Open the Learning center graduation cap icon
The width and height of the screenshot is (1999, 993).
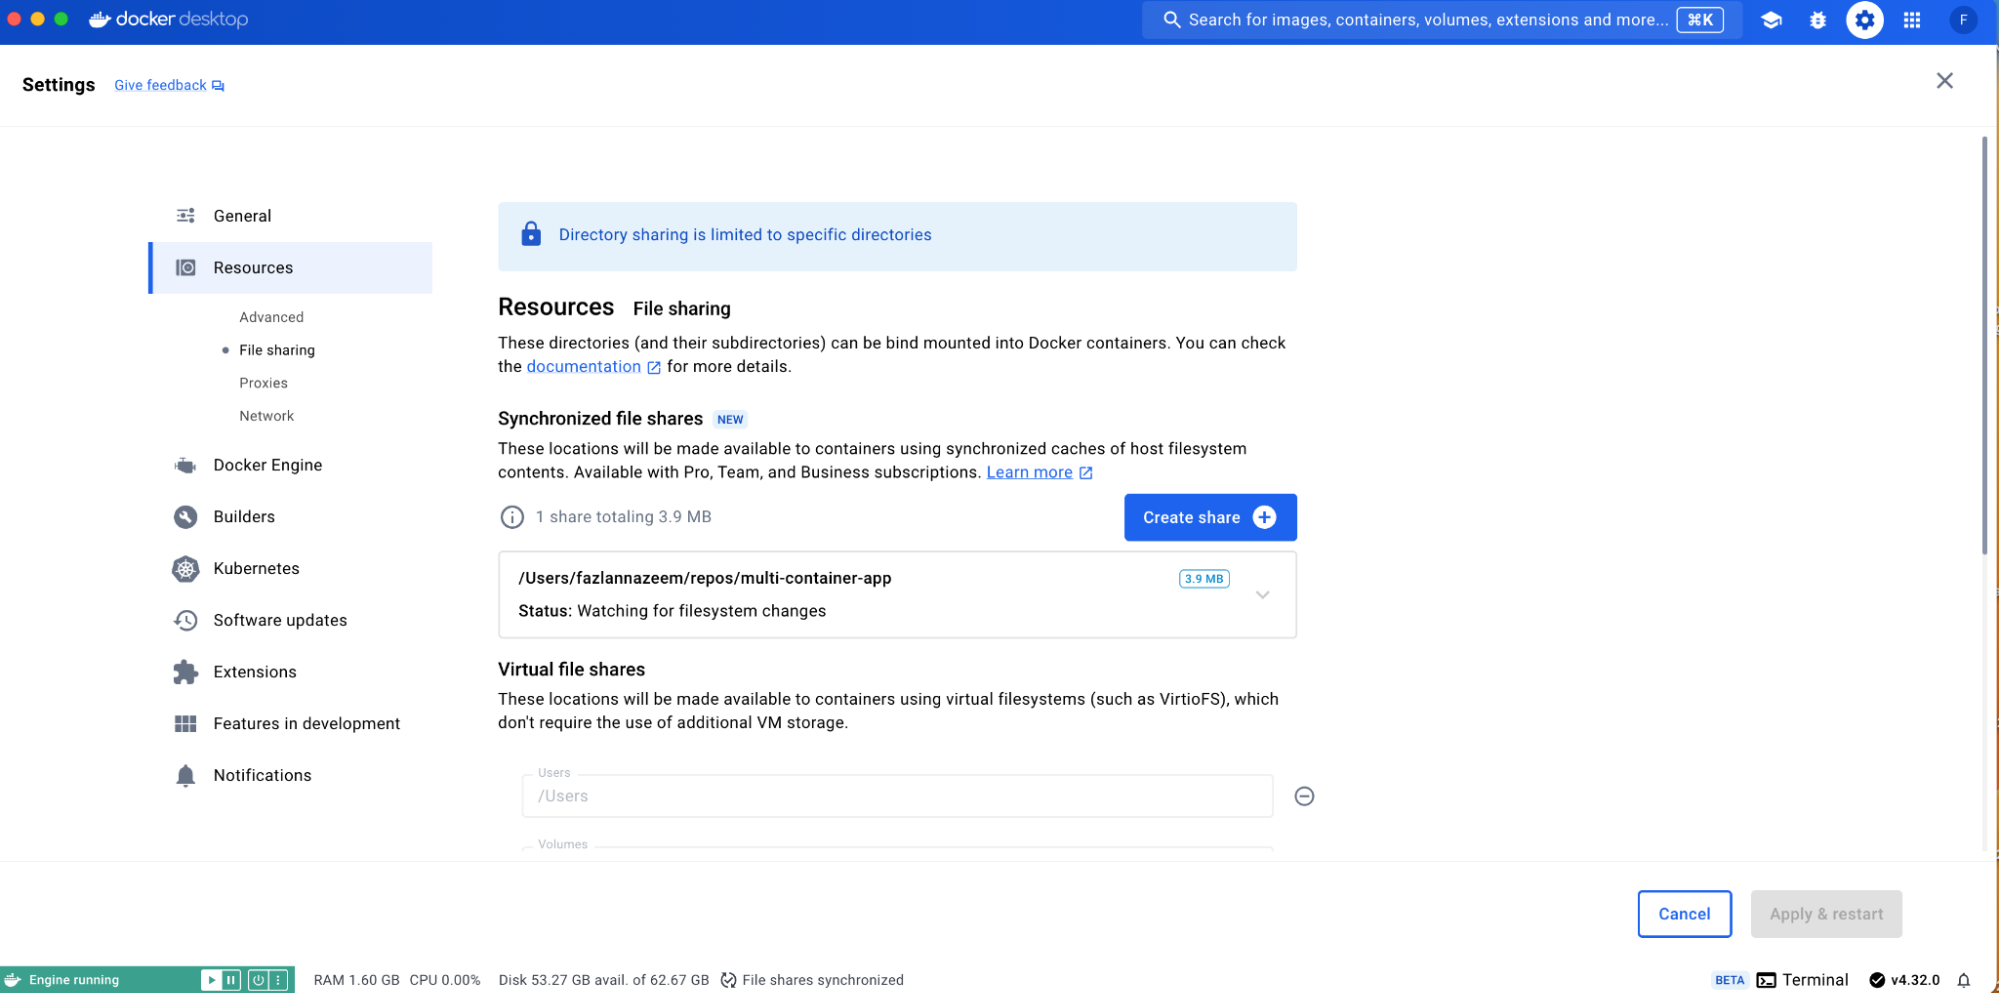click(x=1771, y=20)
